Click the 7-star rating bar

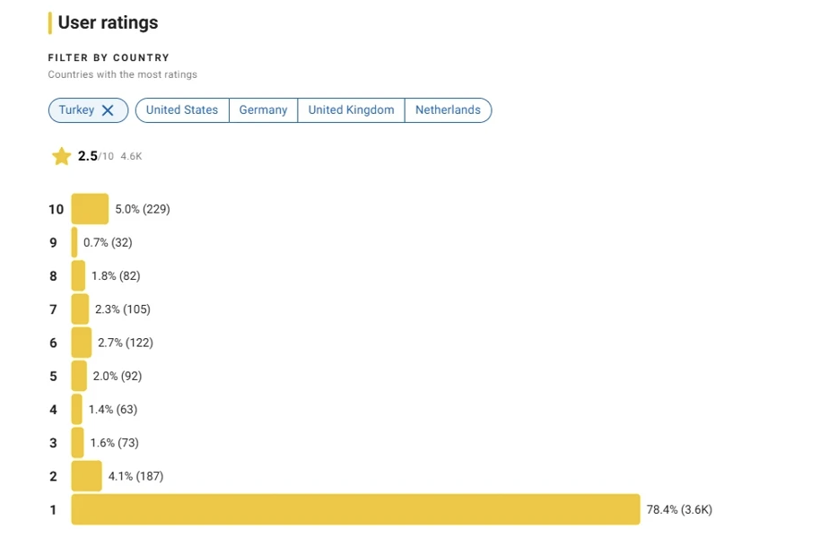point(80,310)
